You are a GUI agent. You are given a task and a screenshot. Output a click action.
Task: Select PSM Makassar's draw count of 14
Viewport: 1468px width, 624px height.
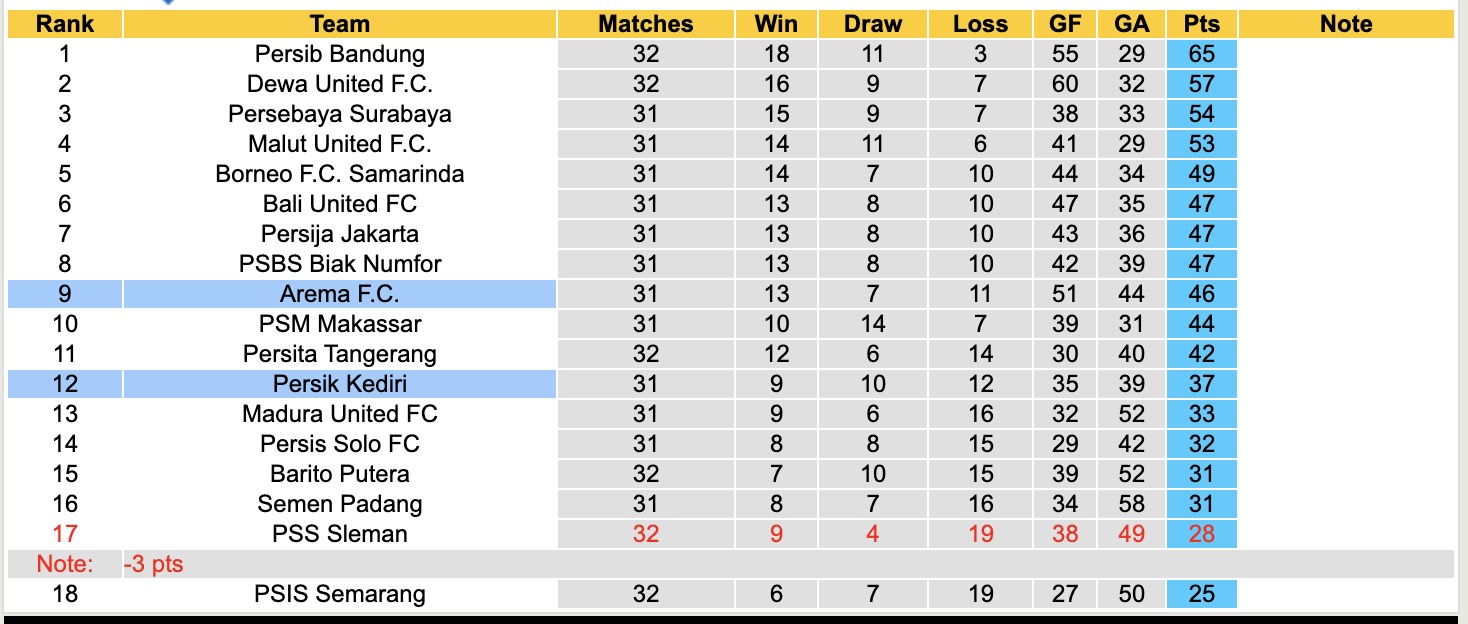tap(873, 324)
